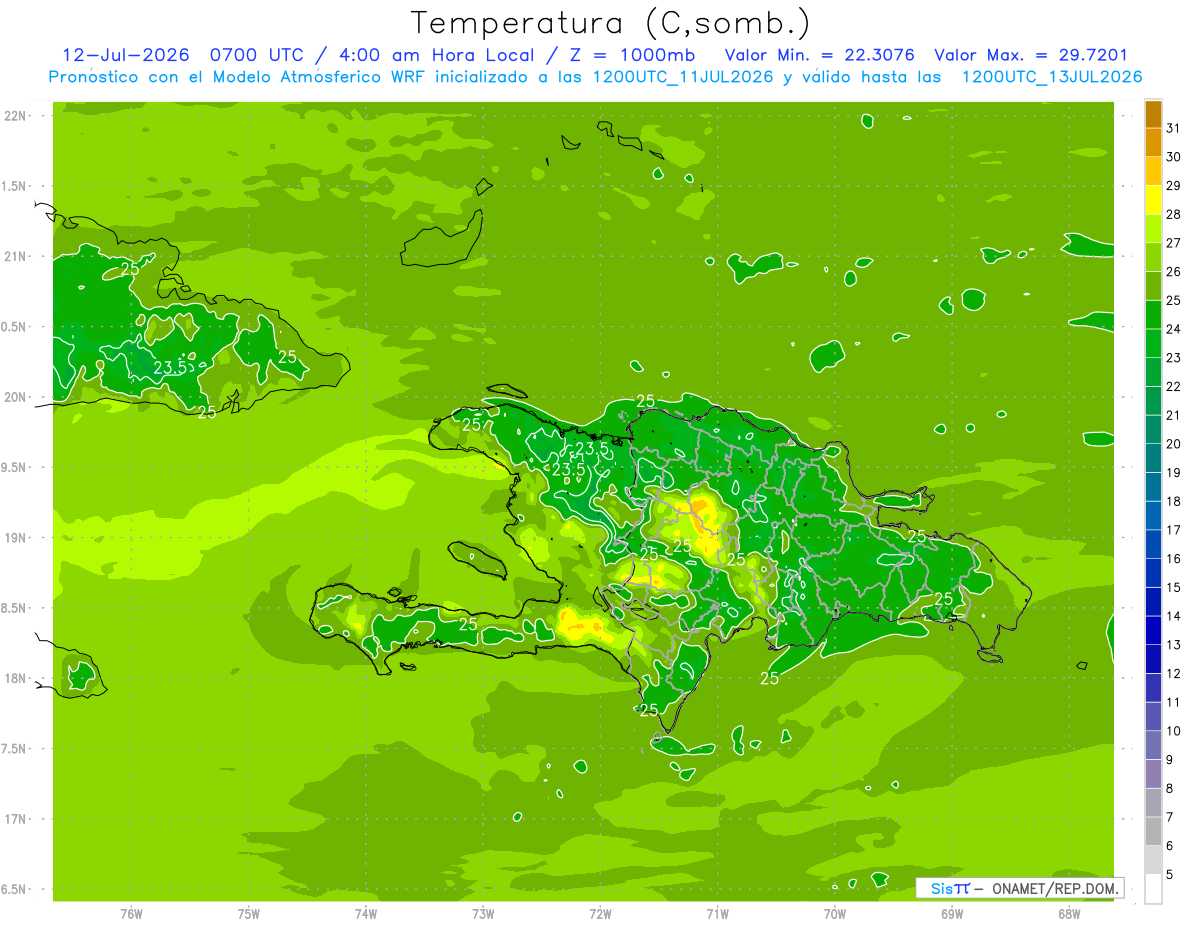This screenshot has width=1200, height=927.
Task: Click the "69W" longitude axis label
Action: coord(952,914)
